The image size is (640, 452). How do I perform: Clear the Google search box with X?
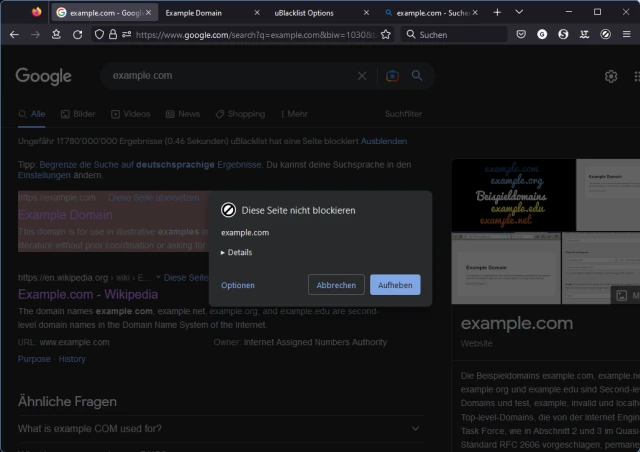[x=363, y=76]
